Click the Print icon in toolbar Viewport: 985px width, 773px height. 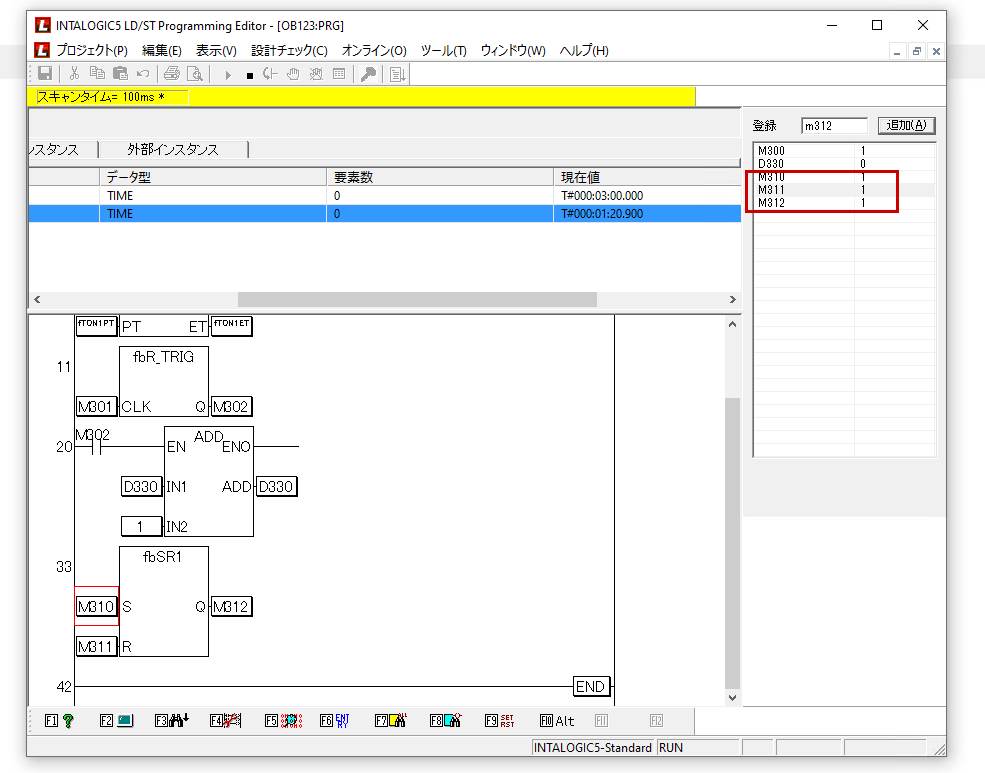pyautogui.click(x=171, y=73)
